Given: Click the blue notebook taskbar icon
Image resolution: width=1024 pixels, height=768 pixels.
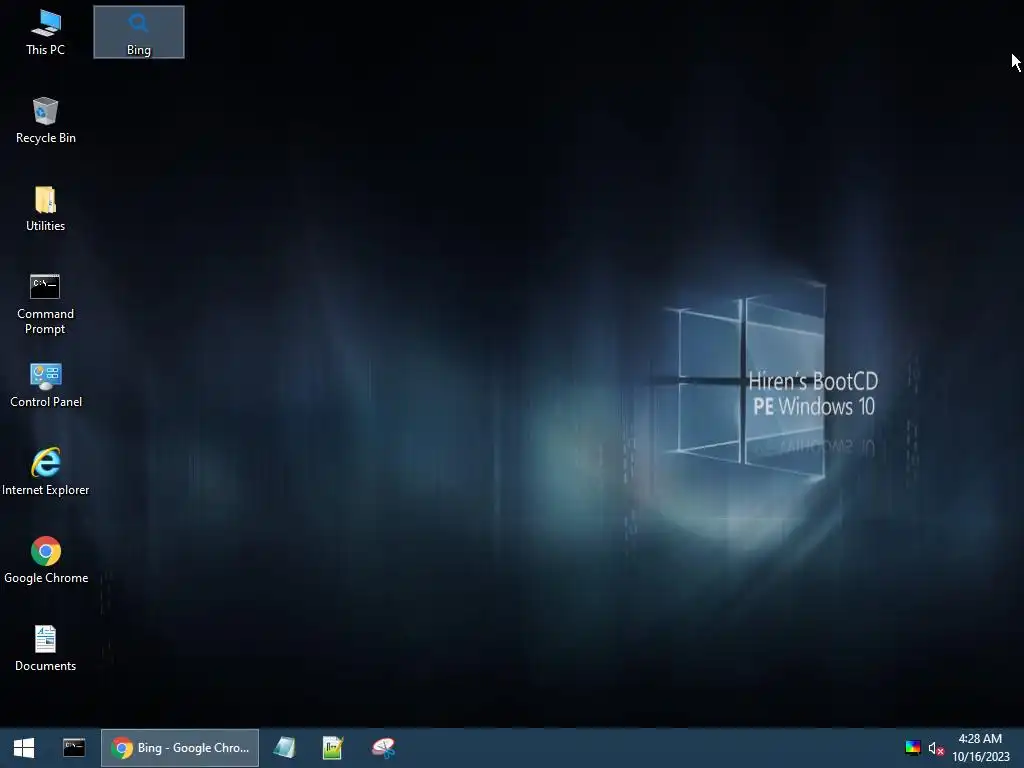Looking at the screenshot, I should (x=284, y=748).
